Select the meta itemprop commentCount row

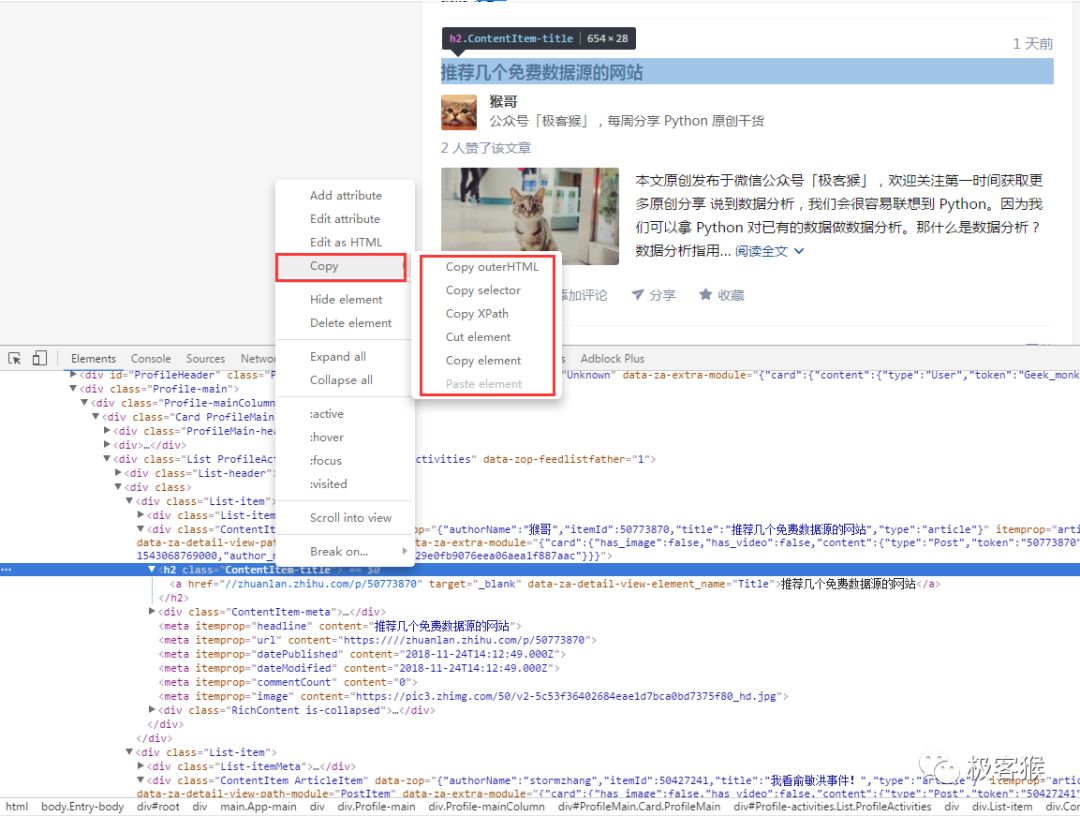[288, 682]
